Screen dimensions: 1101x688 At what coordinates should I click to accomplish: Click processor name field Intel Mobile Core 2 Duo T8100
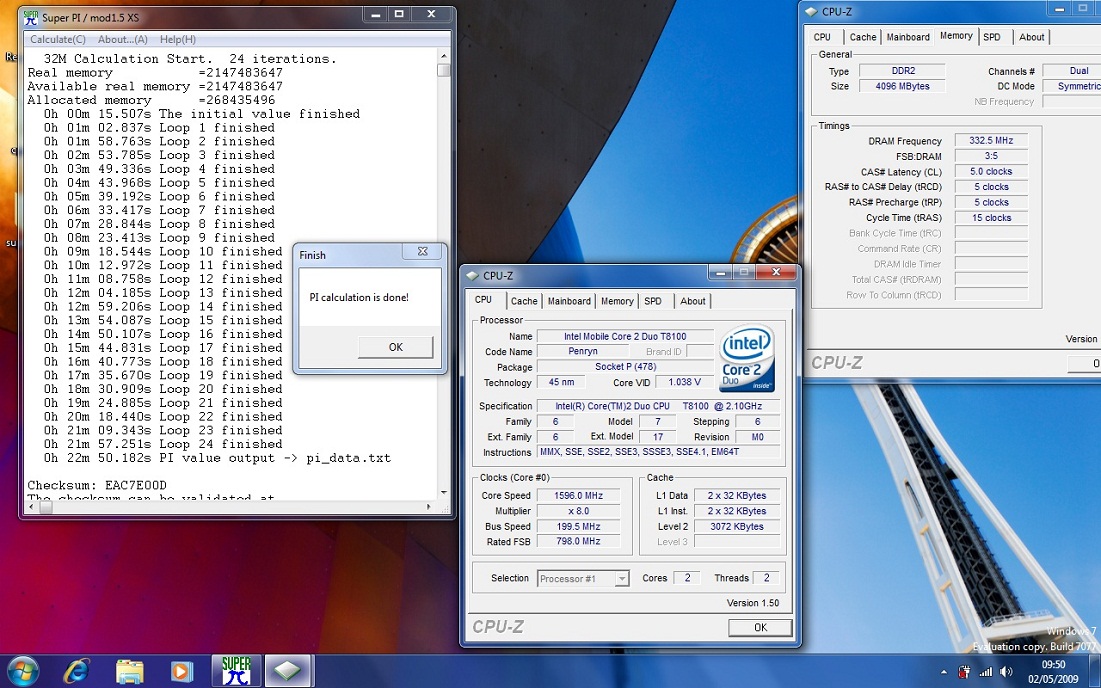tap(625, 336)
